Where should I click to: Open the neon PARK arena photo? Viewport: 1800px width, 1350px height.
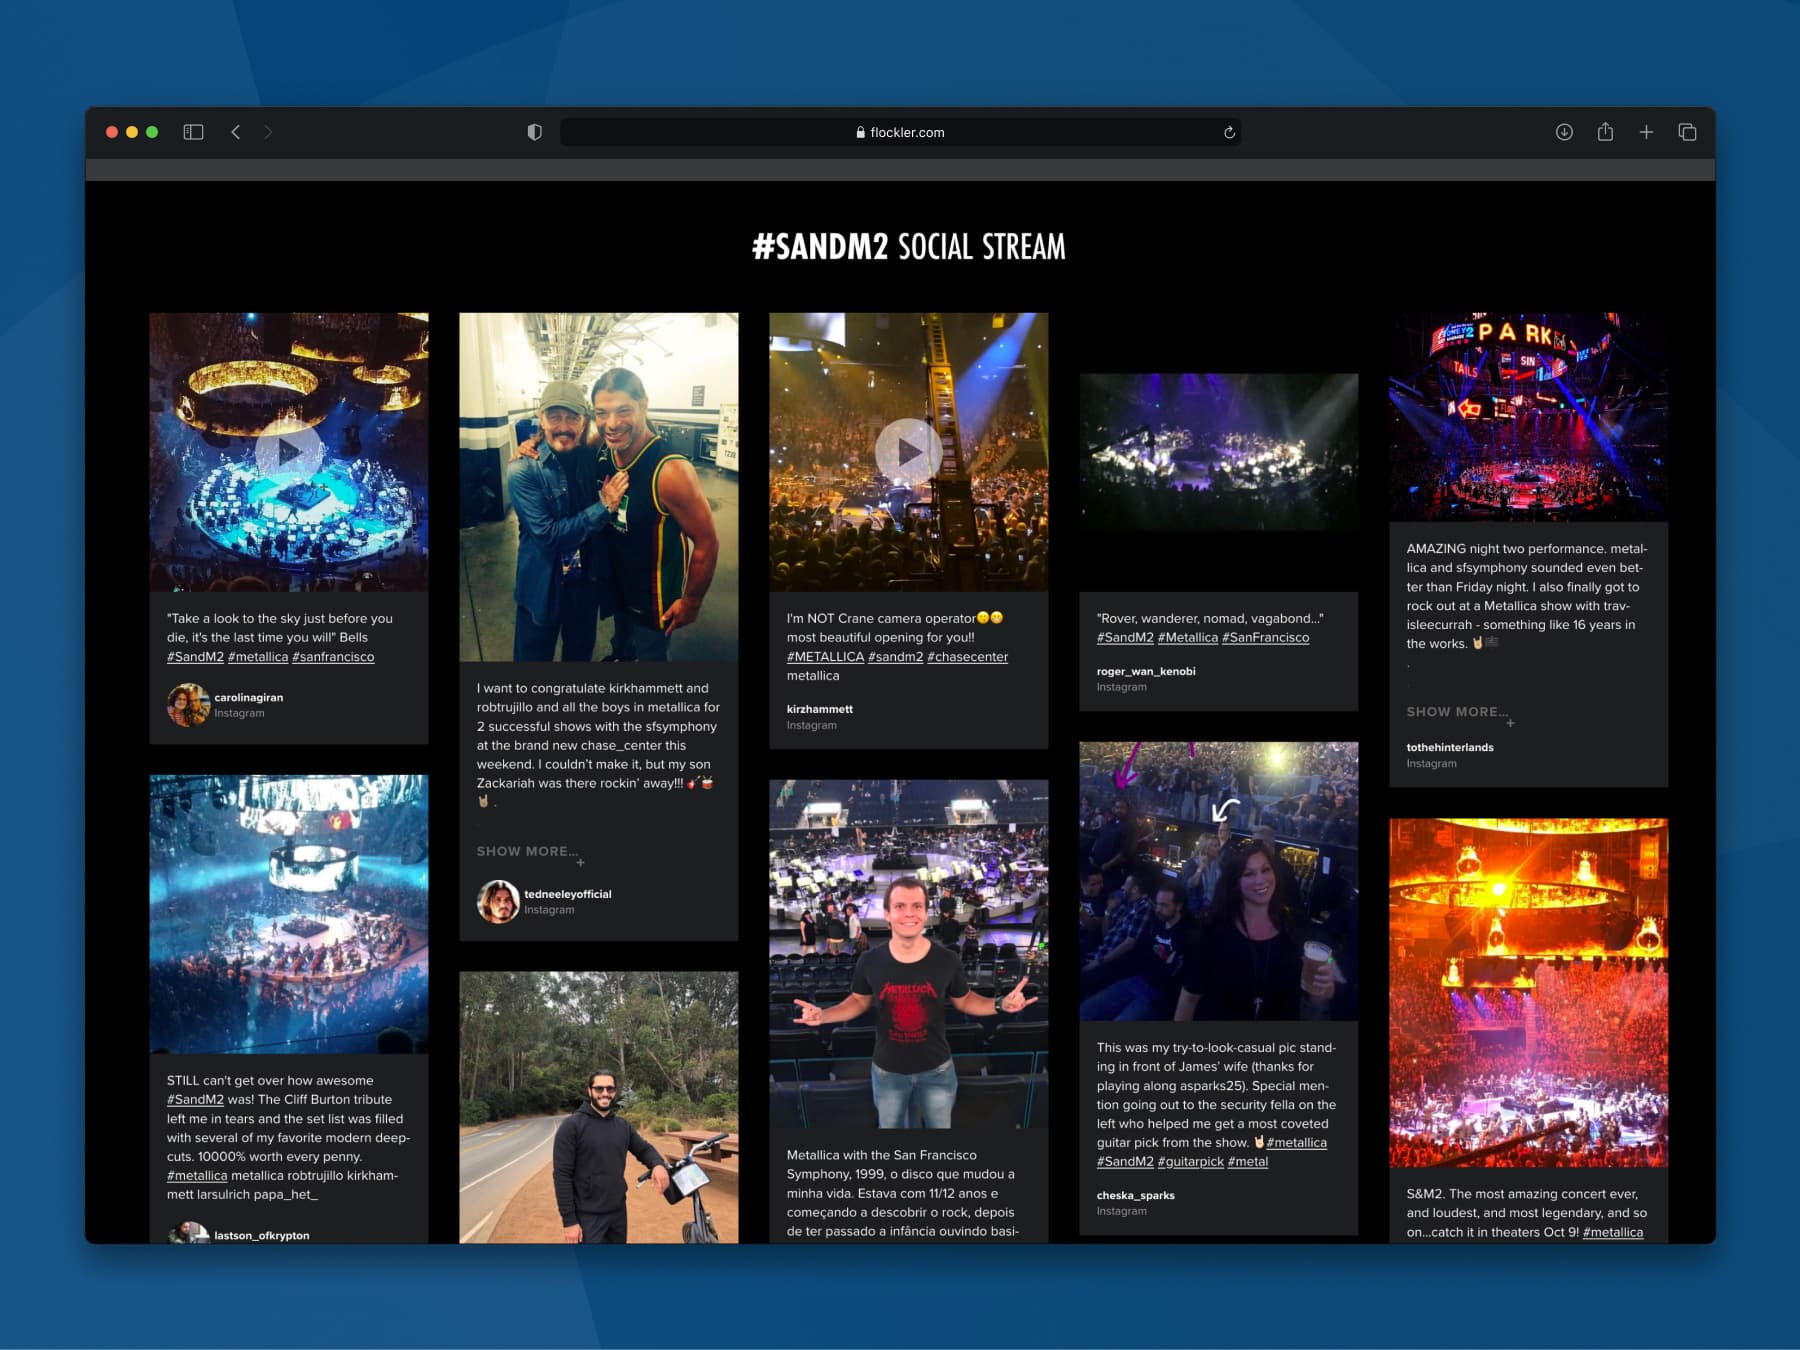click(x=1528, y=417)
